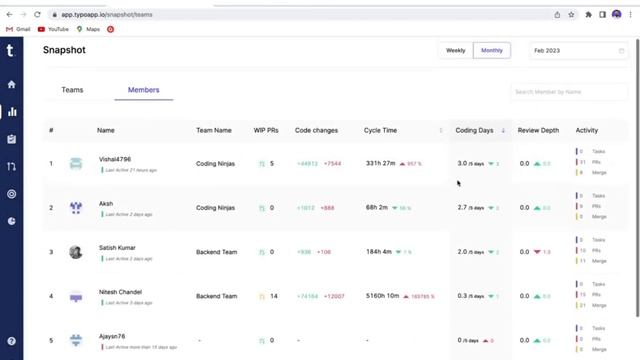Open the Maps bookmark
640x360 pixels.
(x=88, y=29)
